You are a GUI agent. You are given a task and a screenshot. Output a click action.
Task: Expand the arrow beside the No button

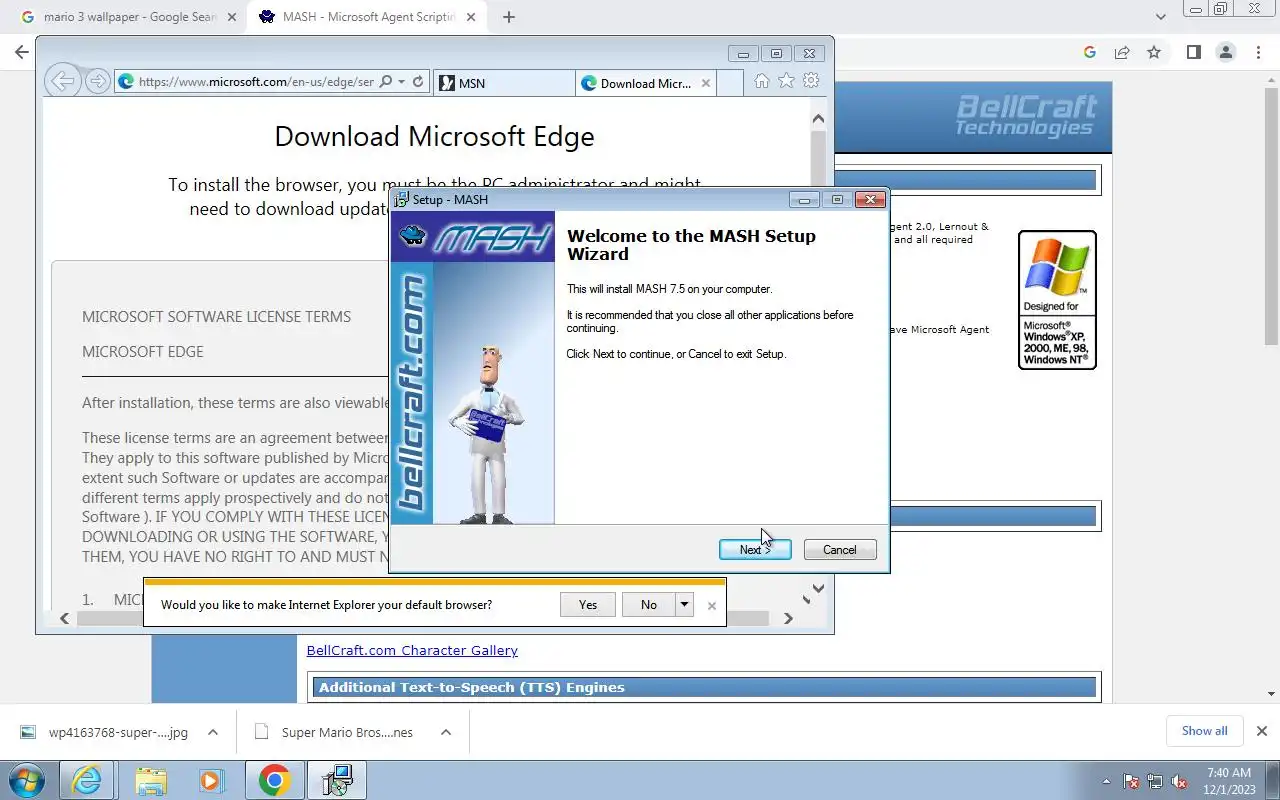[685, 604]
